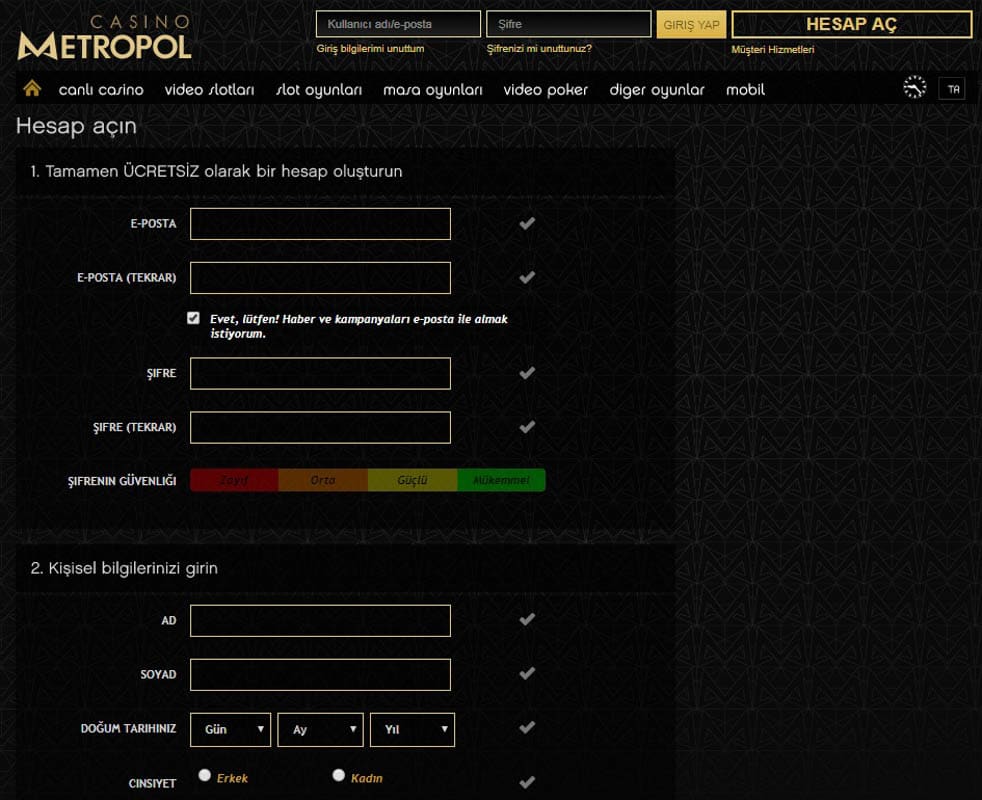Click the Mükemmel password strength segment

(x=501, y=480)
